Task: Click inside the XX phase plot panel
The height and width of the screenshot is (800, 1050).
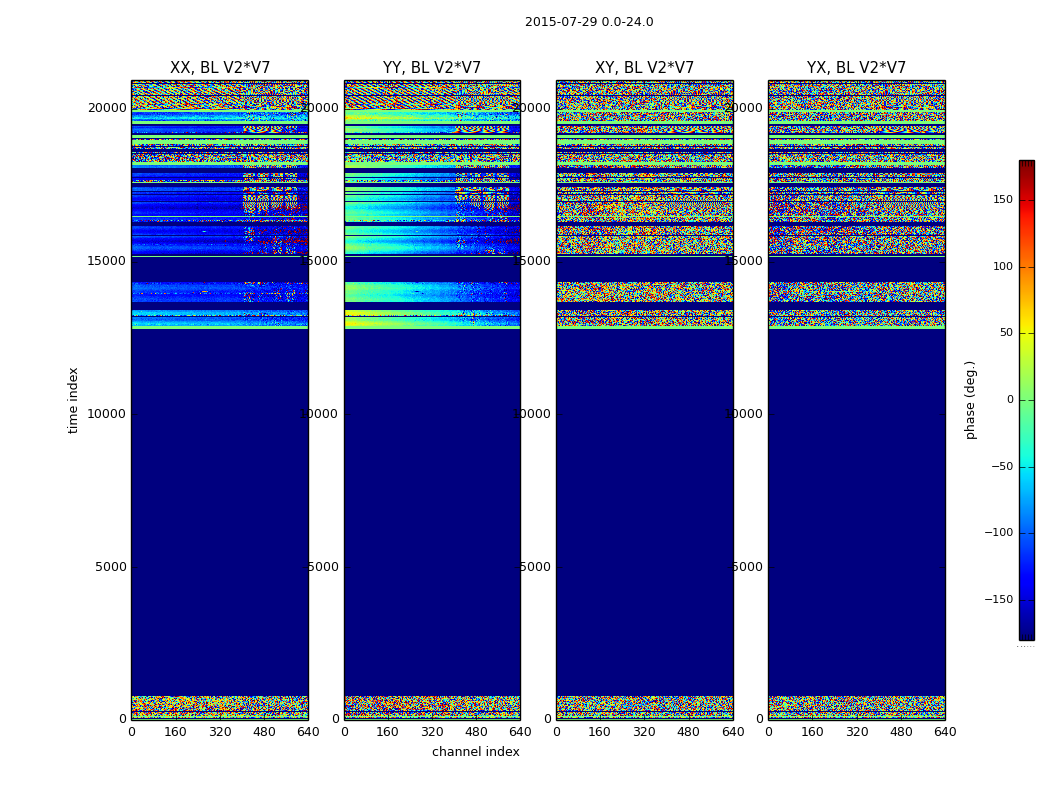Action: tap(220, 500)
